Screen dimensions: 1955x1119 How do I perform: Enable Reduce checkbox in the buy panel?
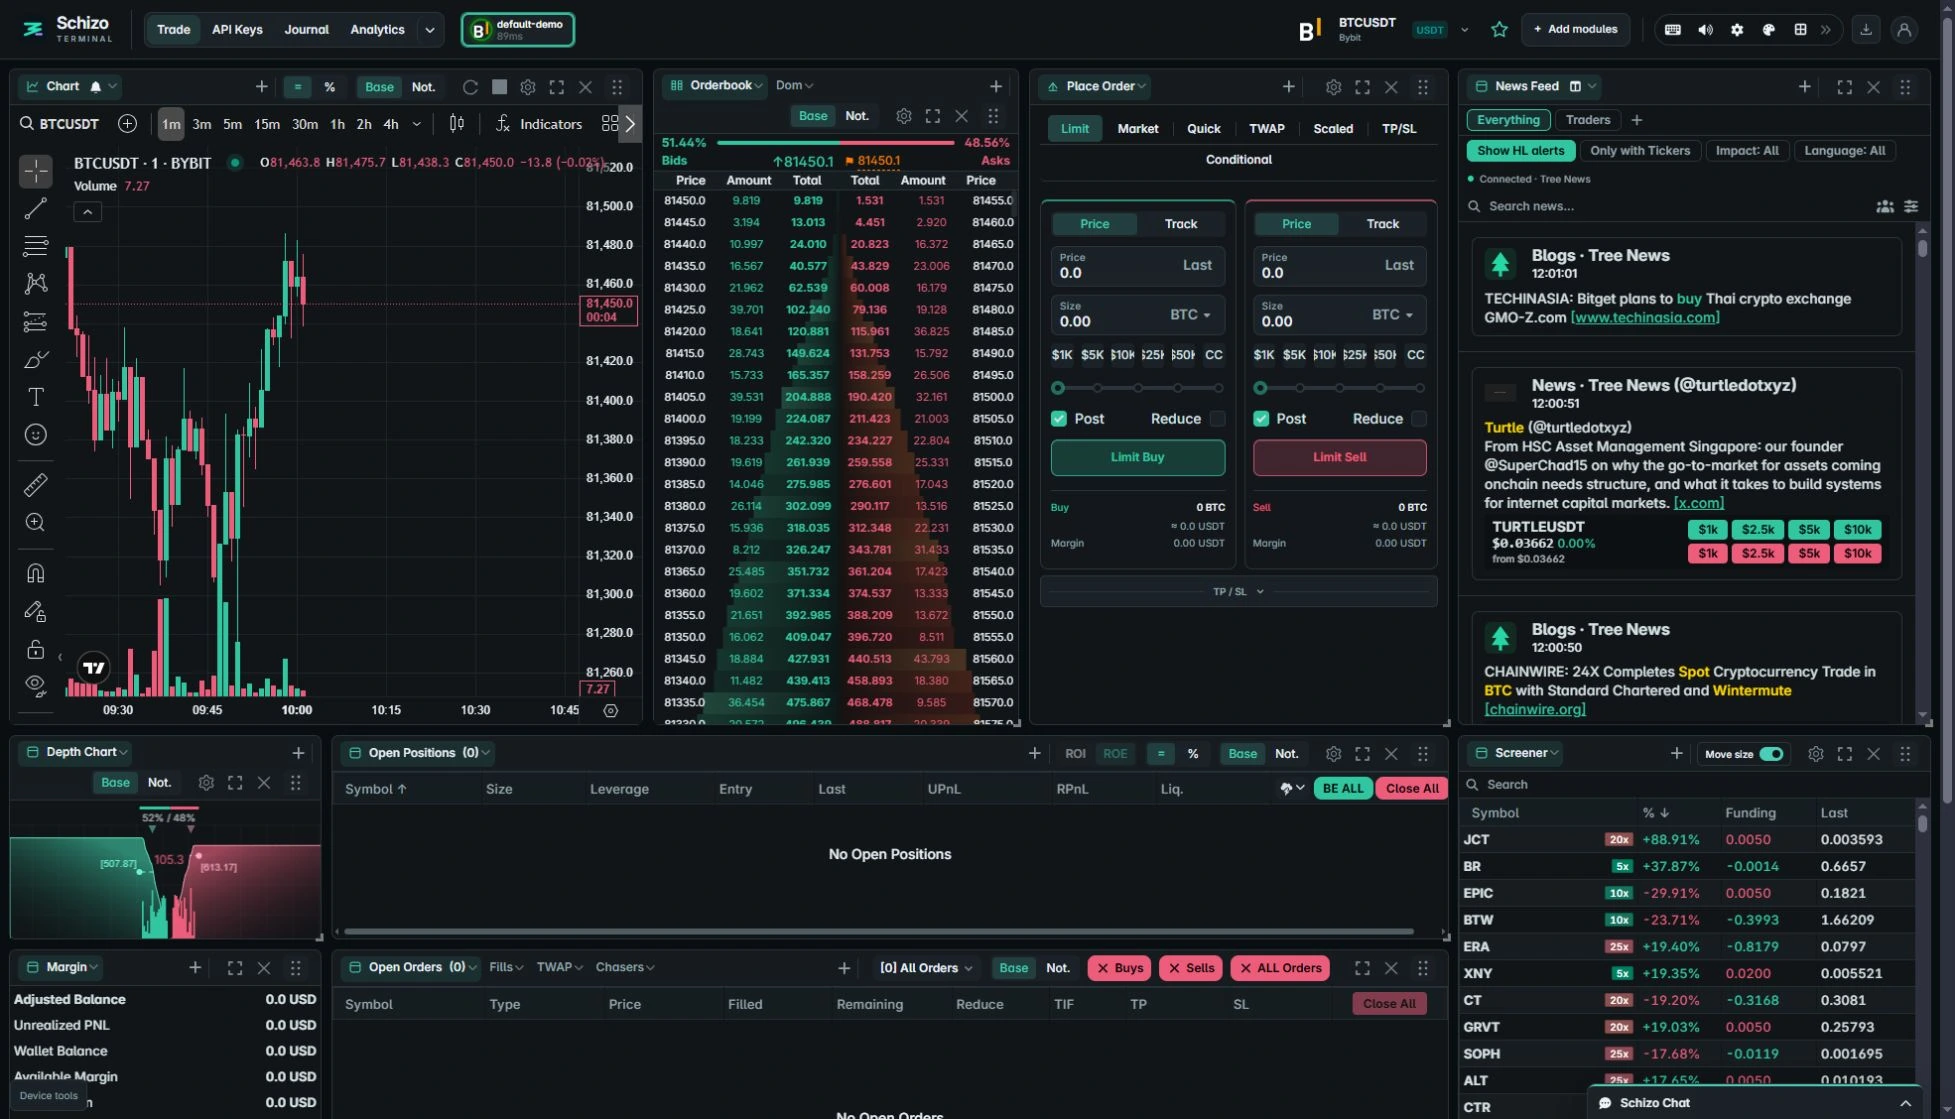point(1217,419)
